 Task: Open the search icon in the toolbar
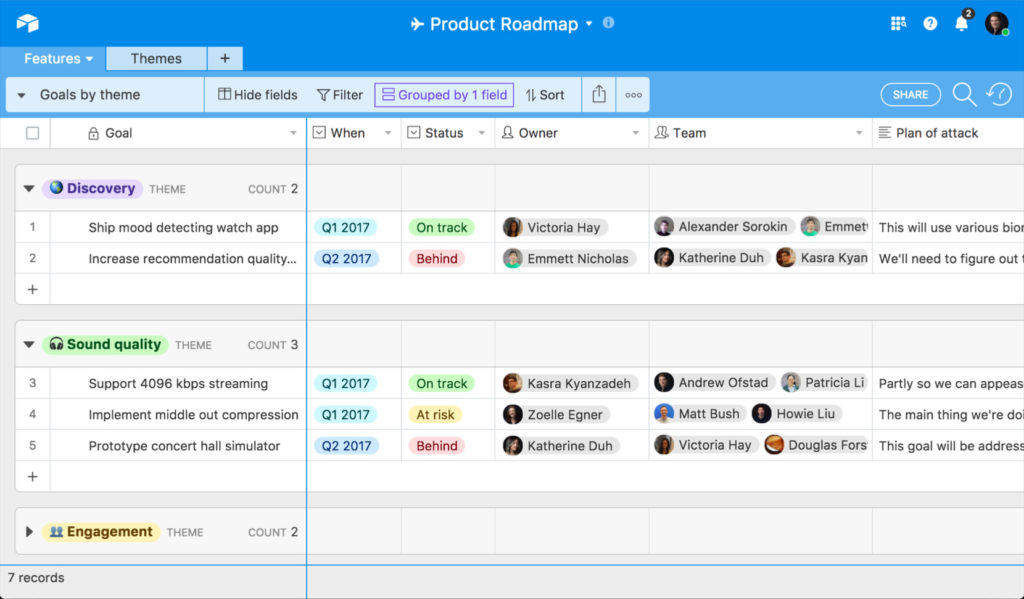964,94
